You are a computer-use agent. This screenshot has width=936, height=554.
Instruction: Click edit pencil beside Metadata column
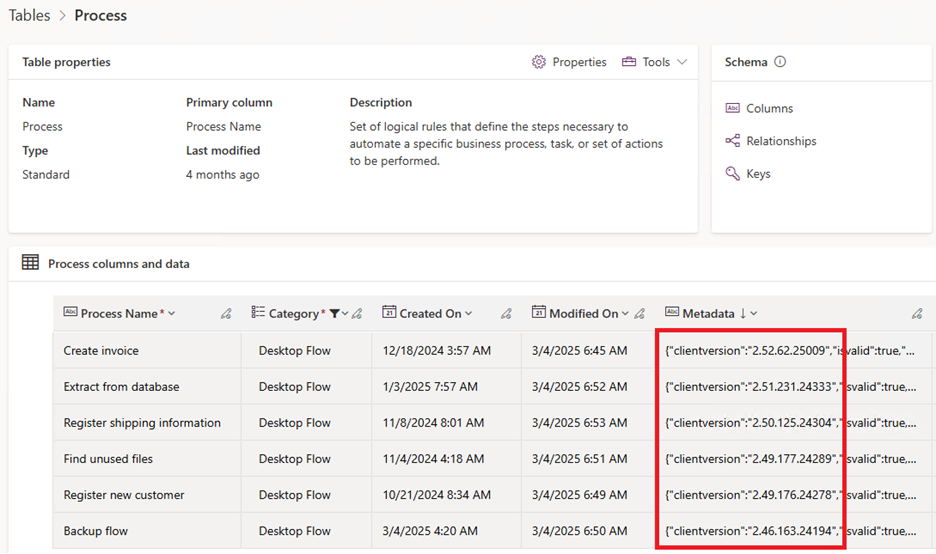pyautogui.click(x=917, y=313)
